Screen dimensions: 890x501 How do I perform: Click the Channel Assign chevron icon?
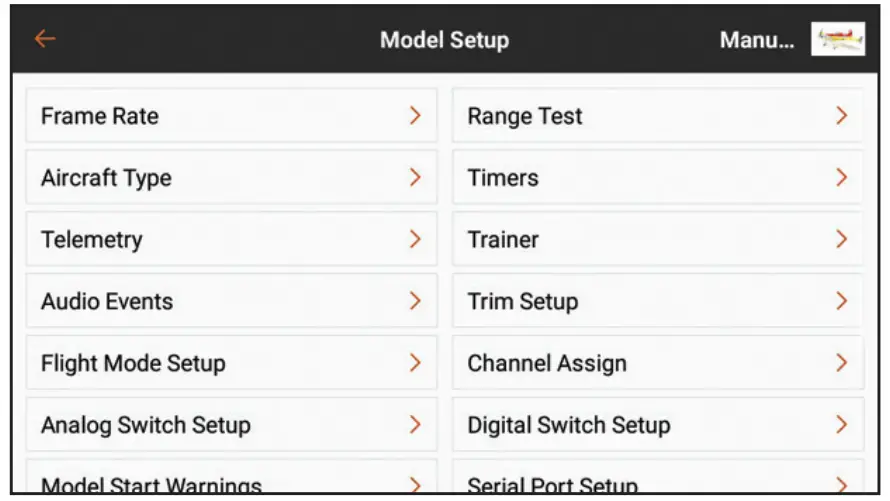841,364
